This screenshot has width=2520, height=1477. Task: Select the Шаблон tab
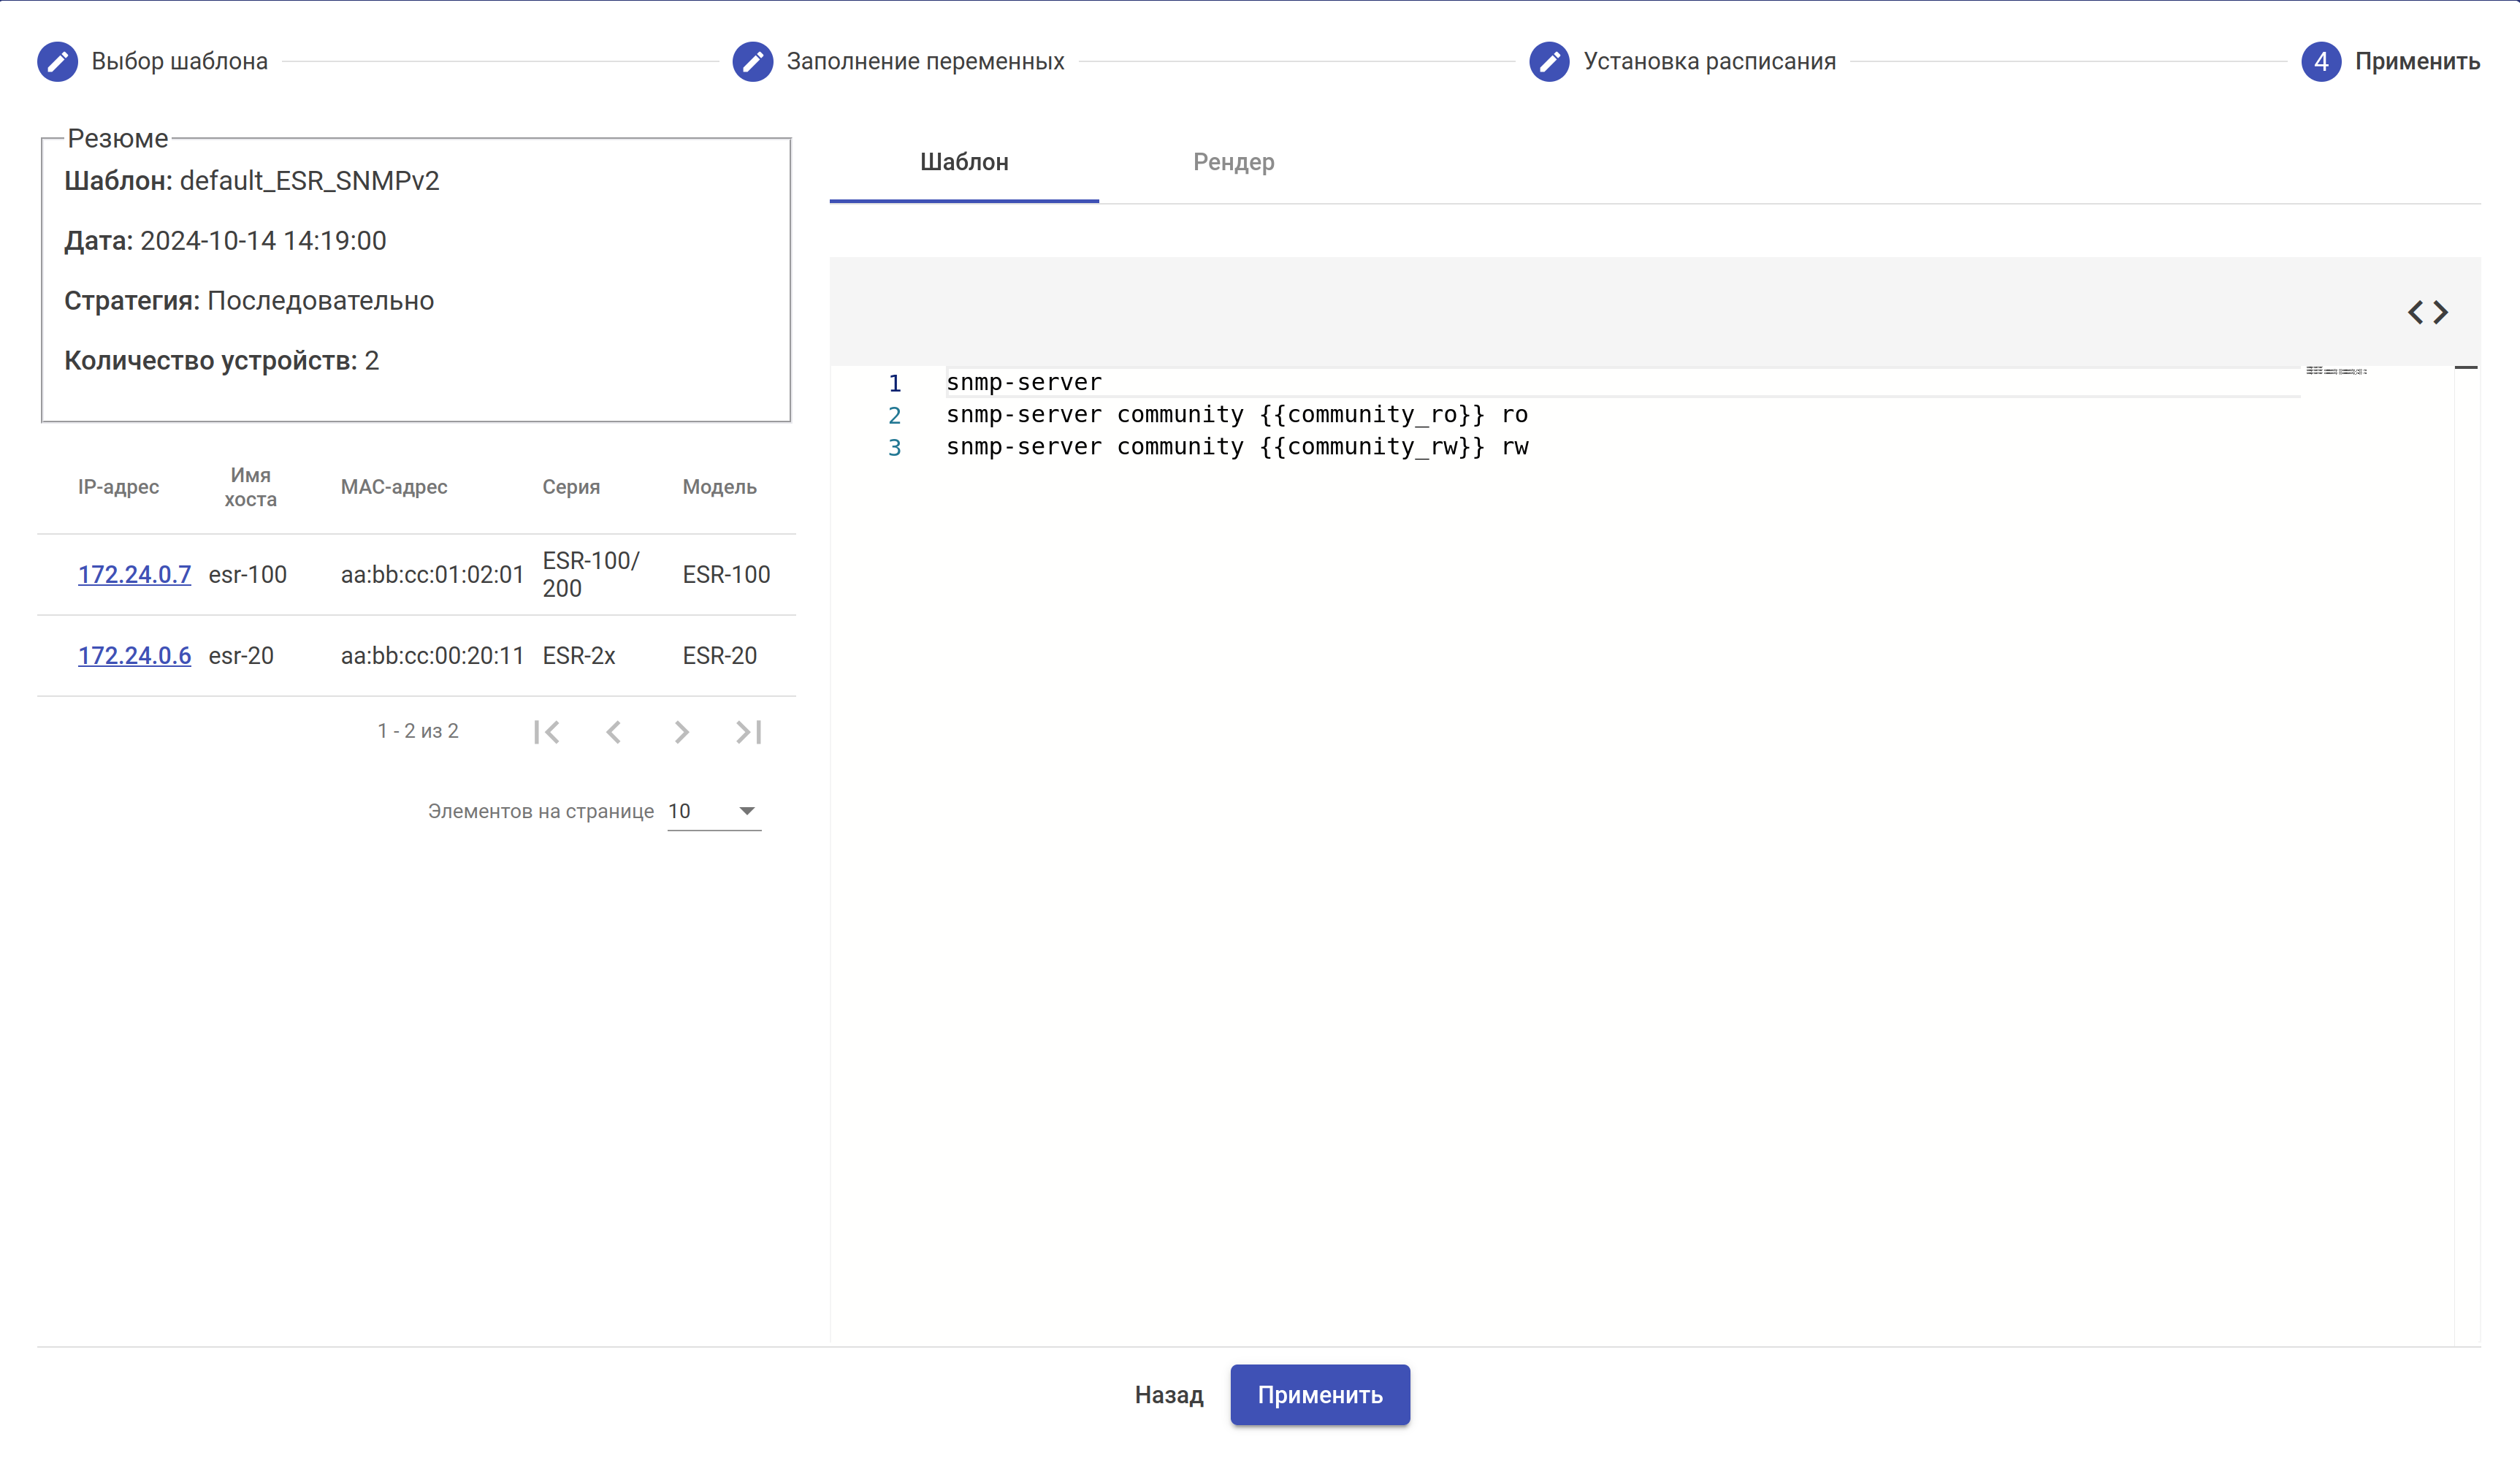point(964,162)
